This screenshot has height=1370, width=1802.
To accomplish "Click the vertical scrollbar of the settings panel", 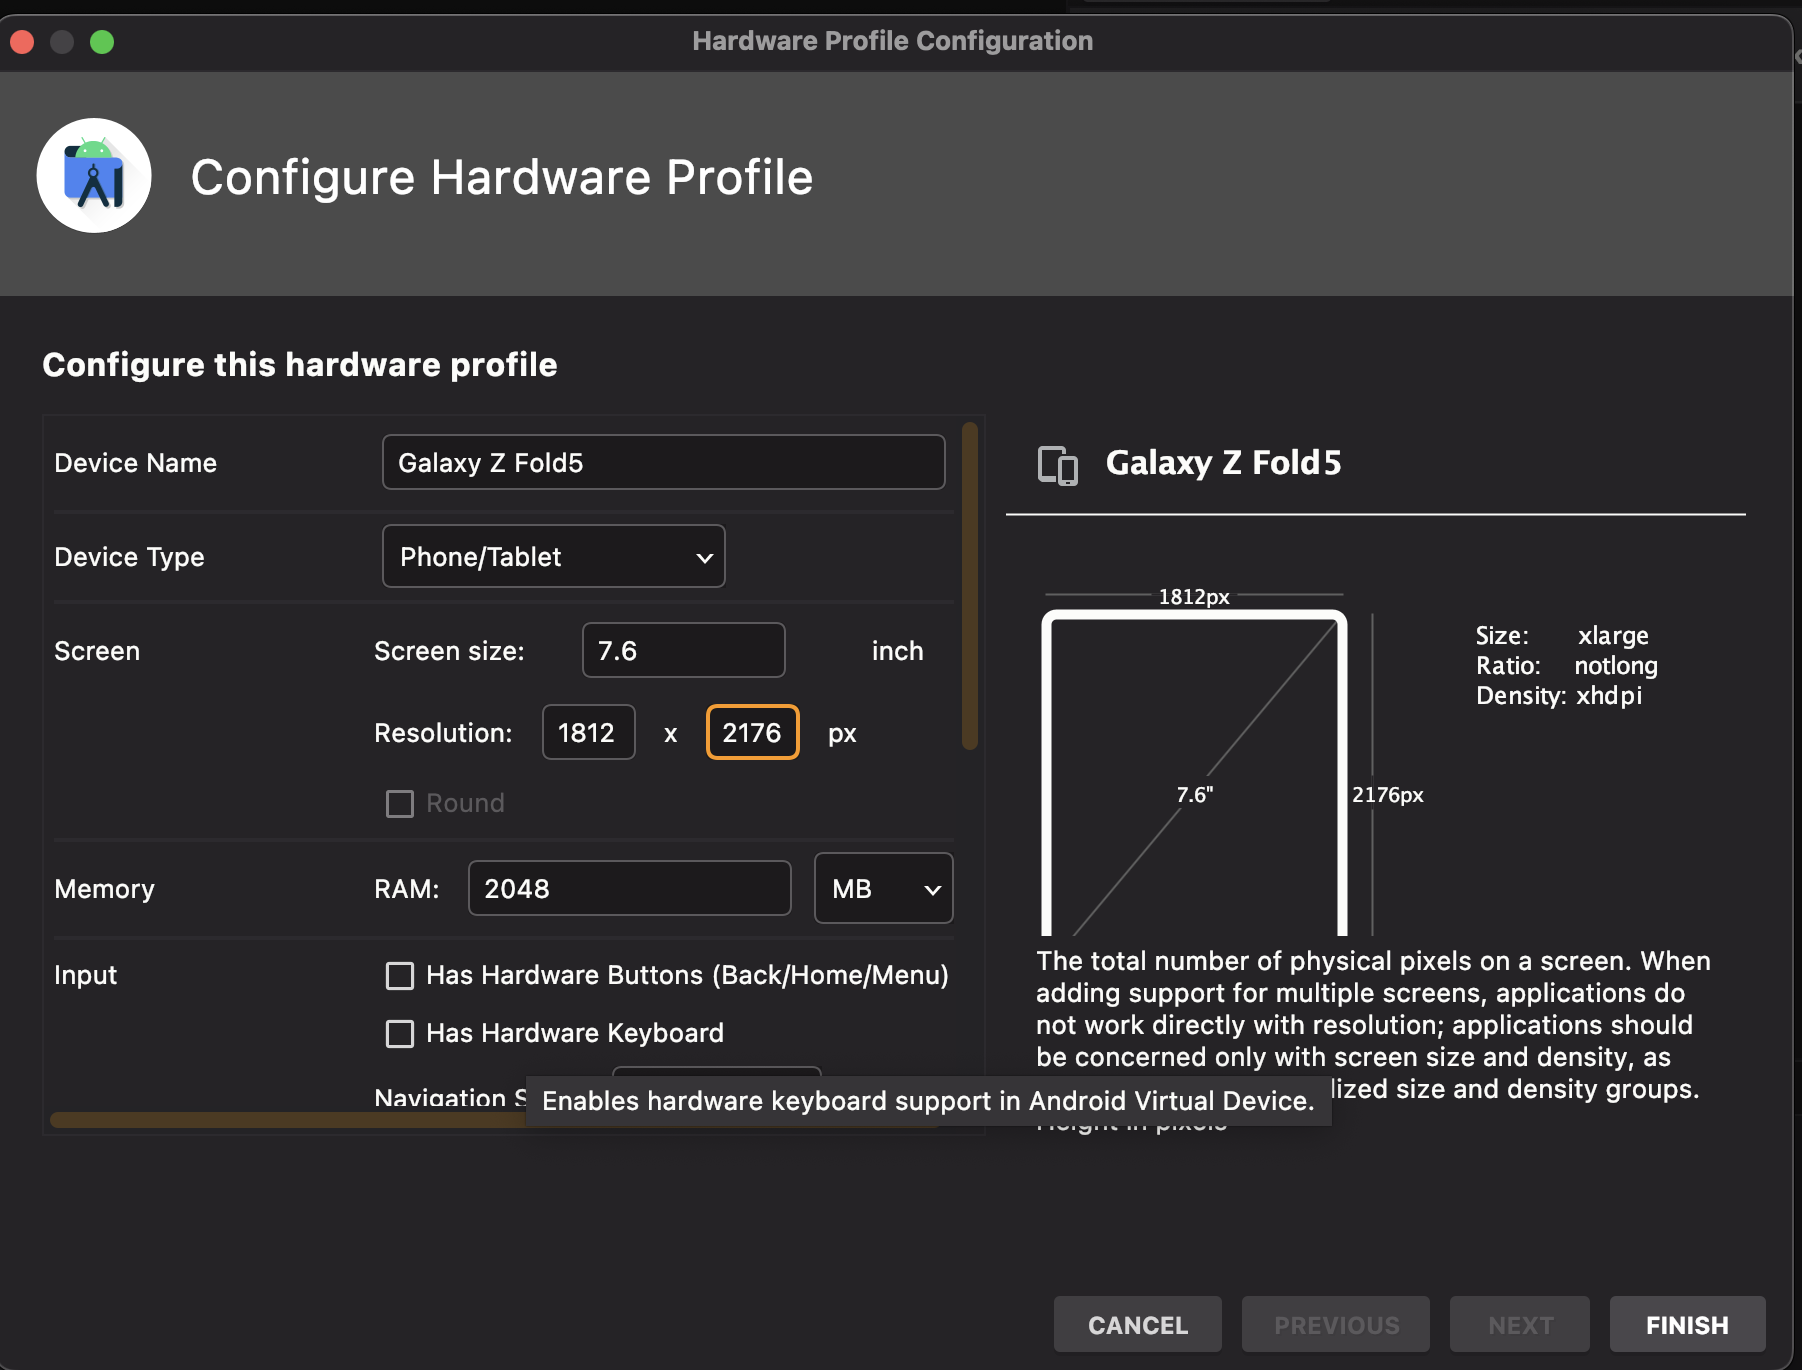I will pos(970,586).
